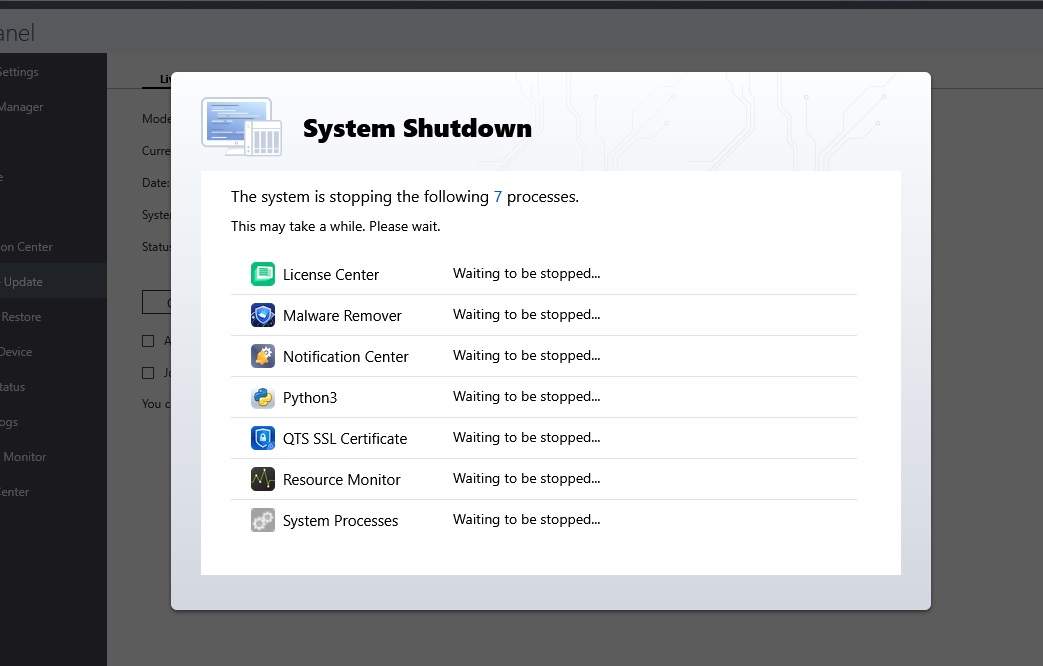
Task: Open the Resource Monitor graph icon
Action: click(x=263, y=479)
